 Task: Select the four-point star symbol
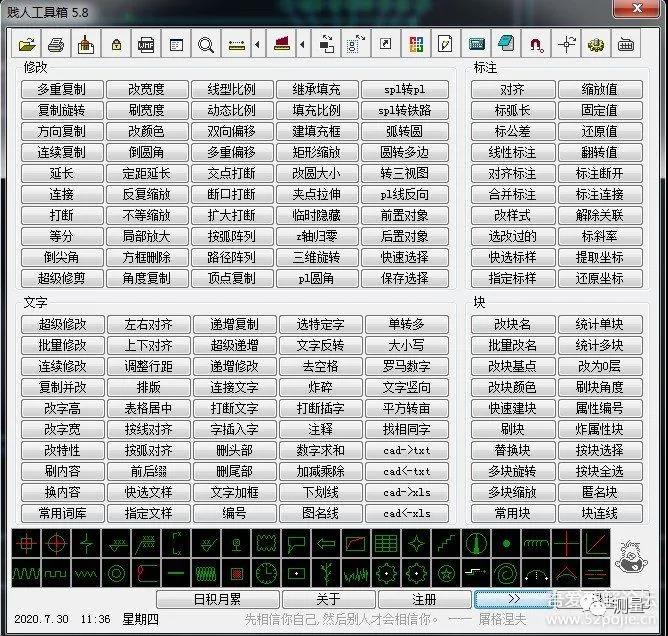[416, 543]
